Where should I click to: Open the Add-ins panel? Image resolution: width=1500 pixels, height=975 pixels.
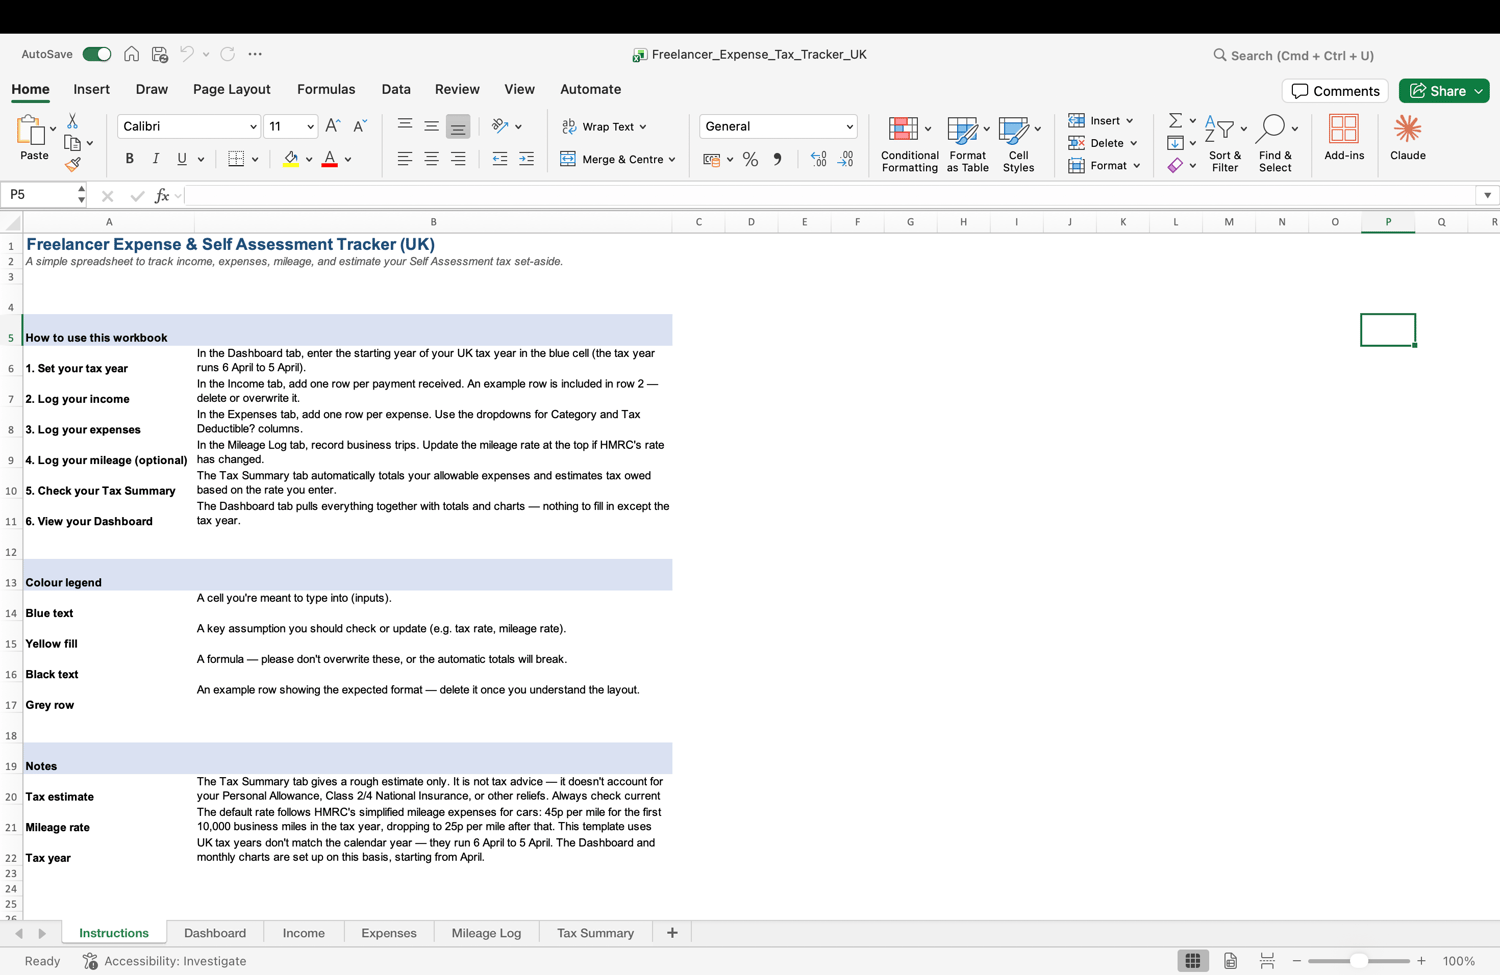coord(1344,138)
